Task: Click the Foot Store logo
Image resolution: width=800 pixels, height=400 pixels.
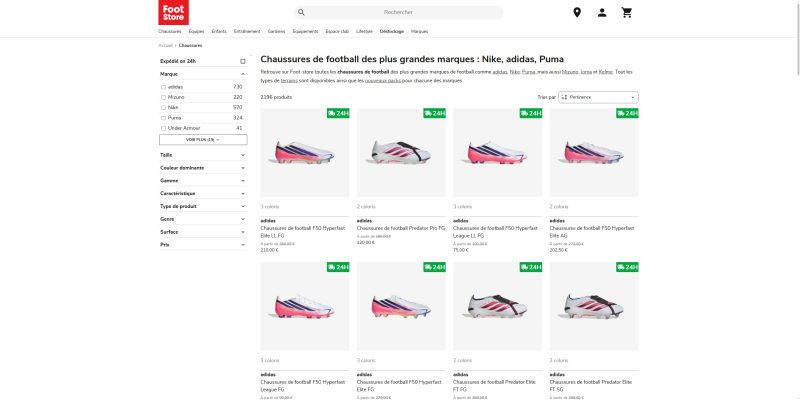Action: 173,12
